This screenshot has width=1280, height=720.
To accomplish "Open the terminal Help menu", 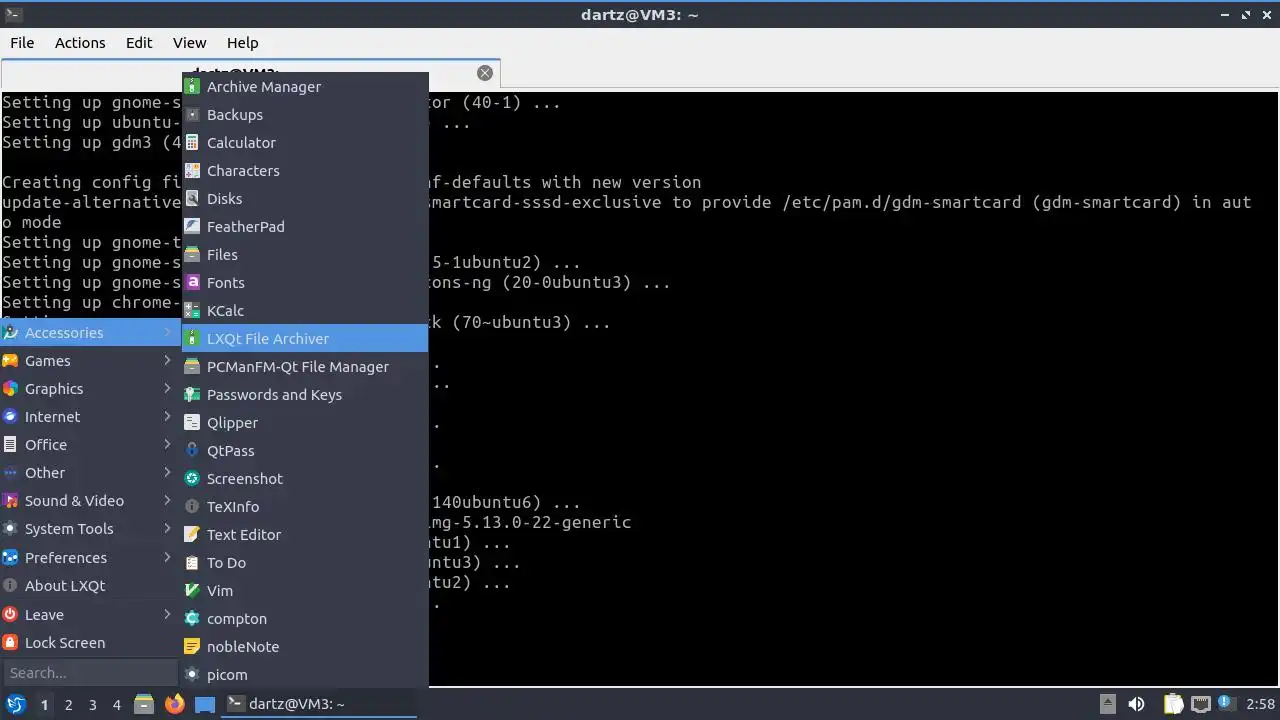I will pyautogui.click(x=242, y=43).
